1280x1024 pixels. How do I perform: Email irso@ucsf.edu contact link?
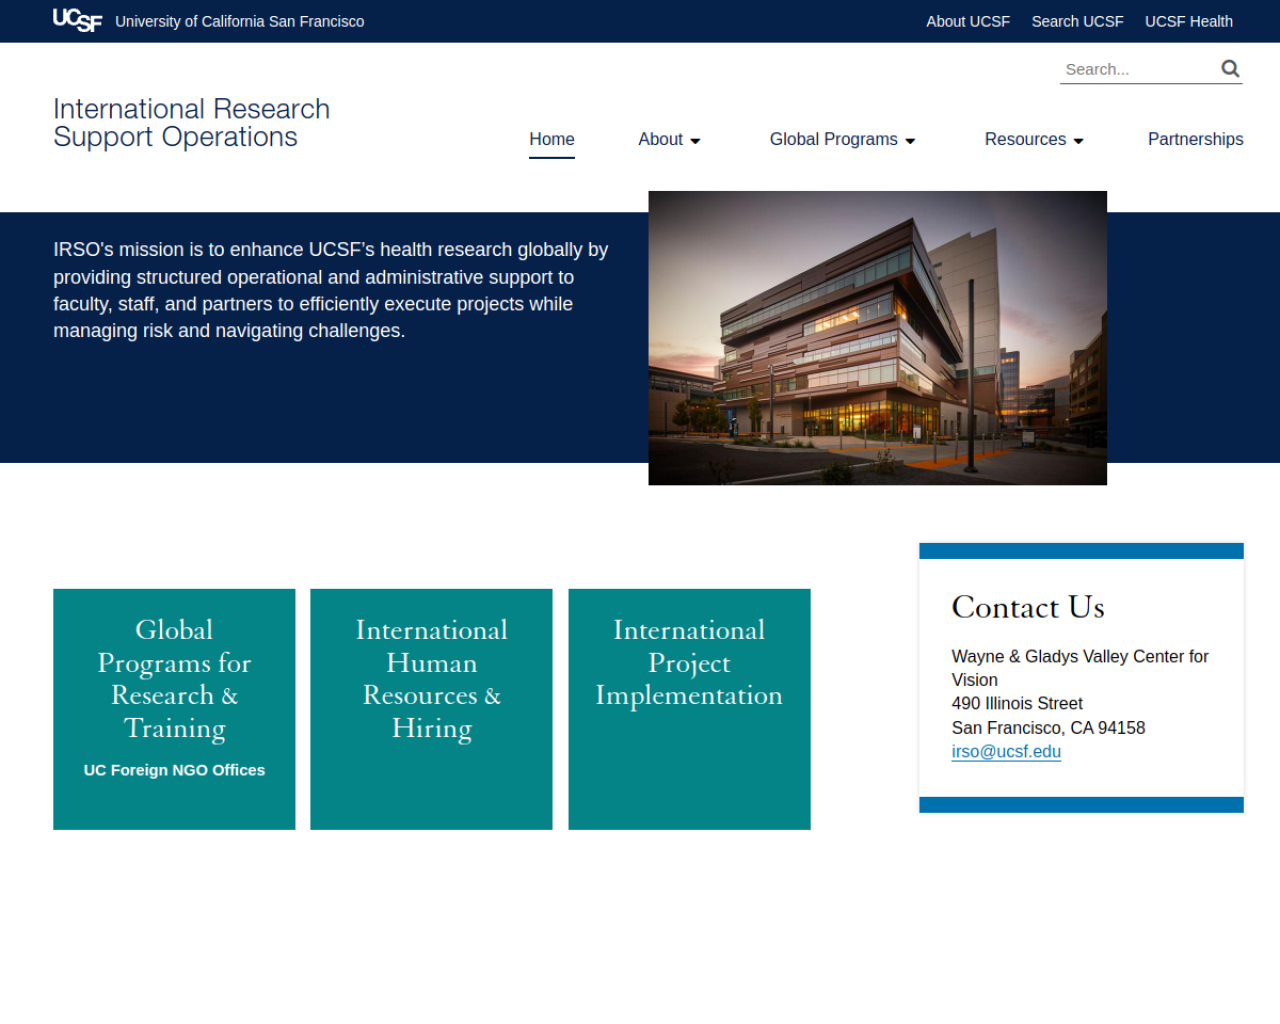(x=1006, y=752)
